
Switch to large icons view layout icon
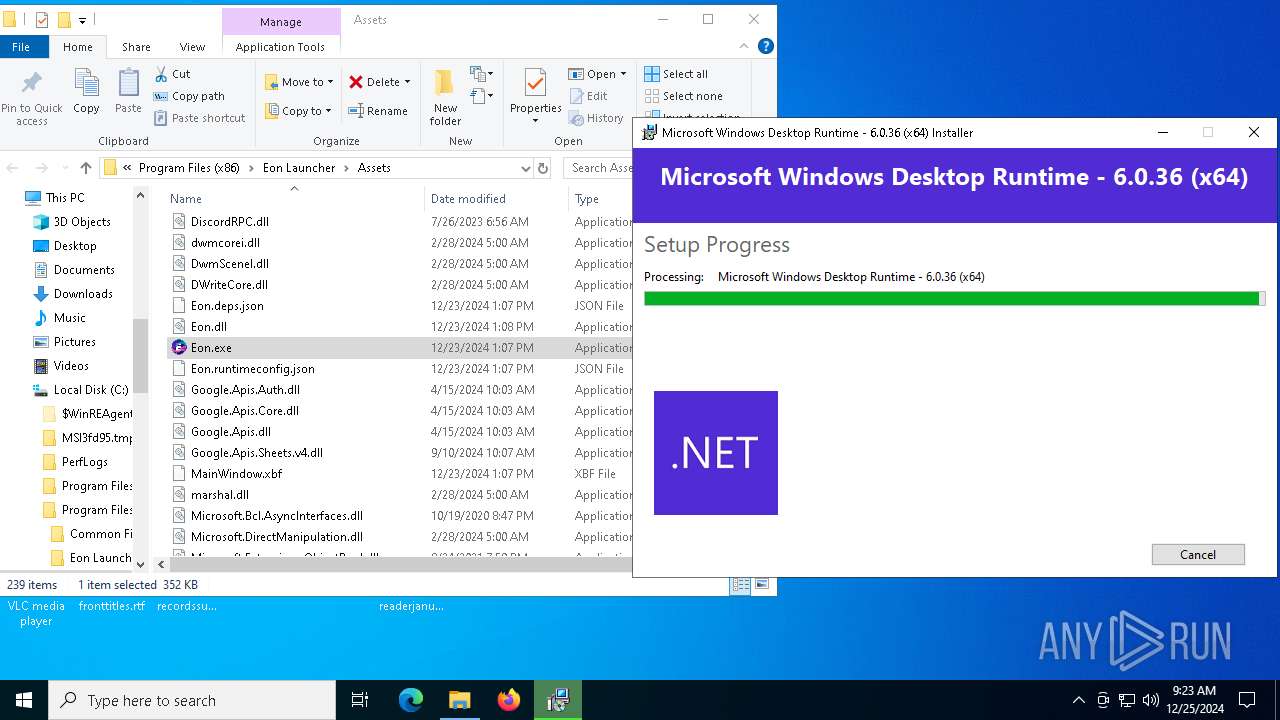click(762, 585)
